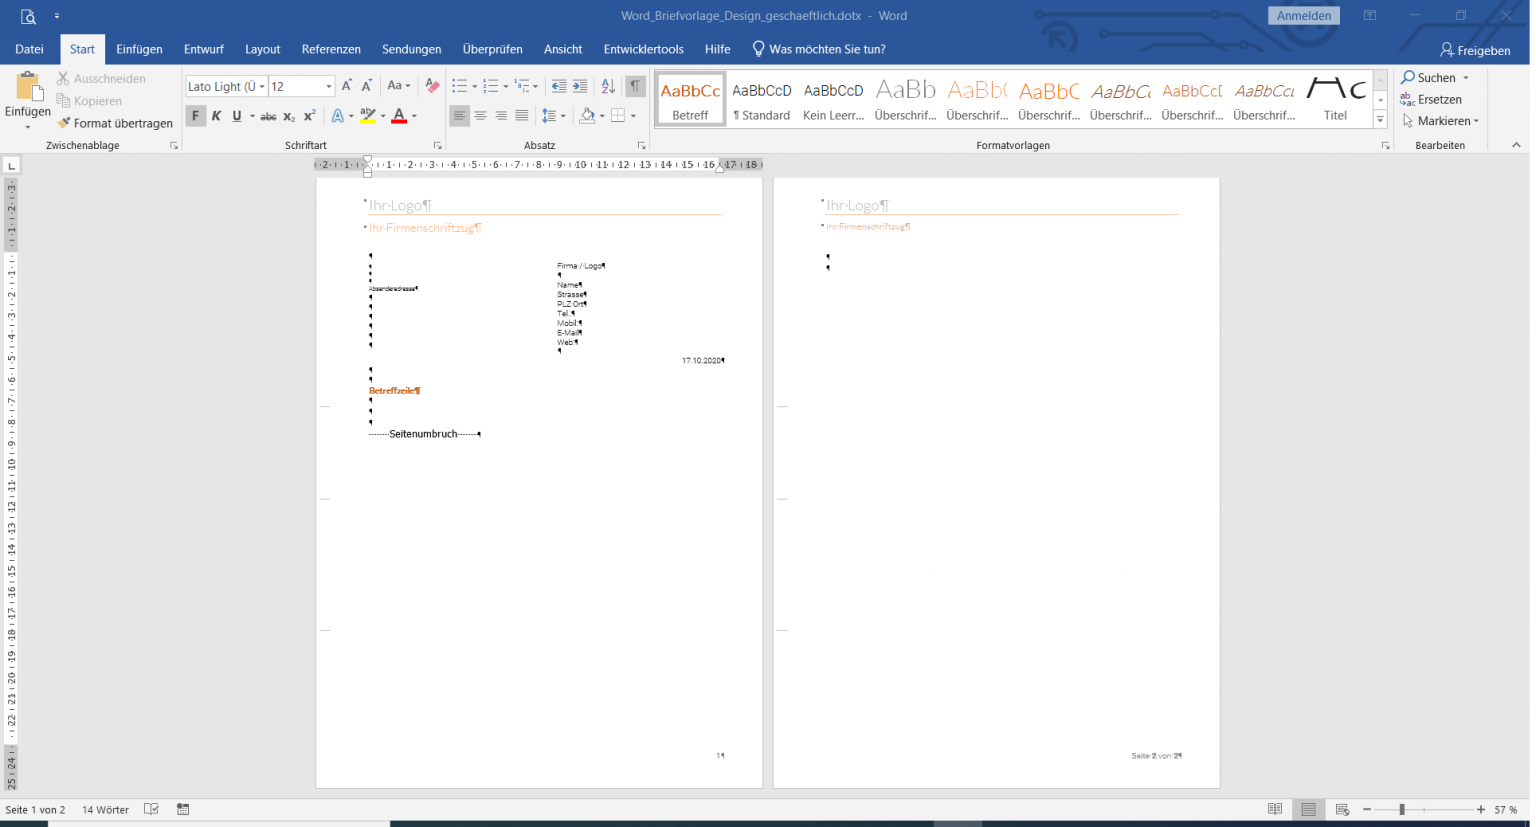1536x827 pixels.
Task: Toggle bold with the F icon
Action: click(195, 116)
